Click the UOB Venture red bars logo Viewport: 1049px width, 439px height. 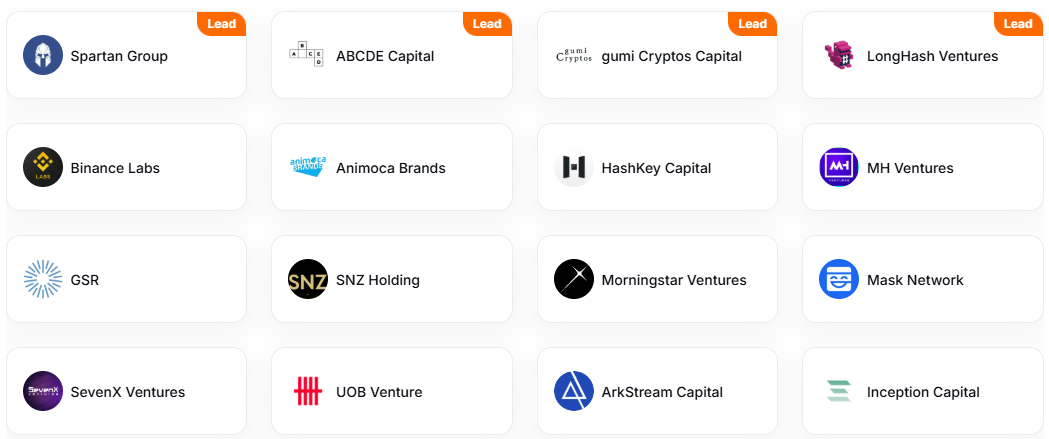point(308,391)
